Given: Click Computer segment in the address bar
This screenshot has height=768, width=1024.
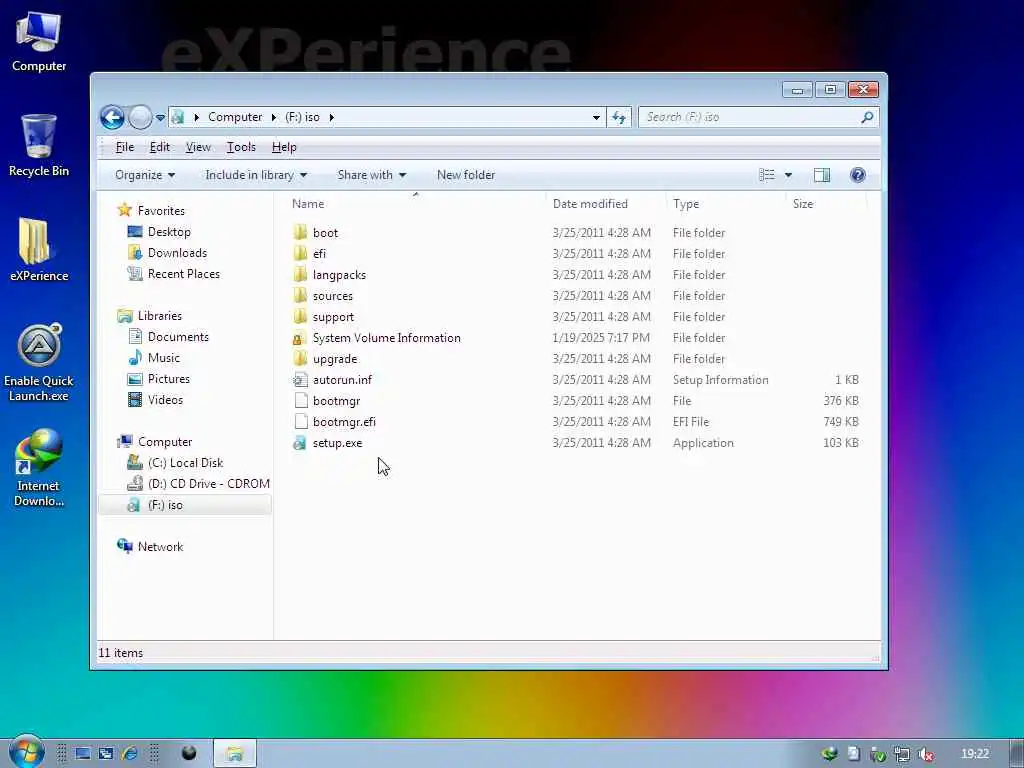Looking at the screenshot, I should (235, 117).
